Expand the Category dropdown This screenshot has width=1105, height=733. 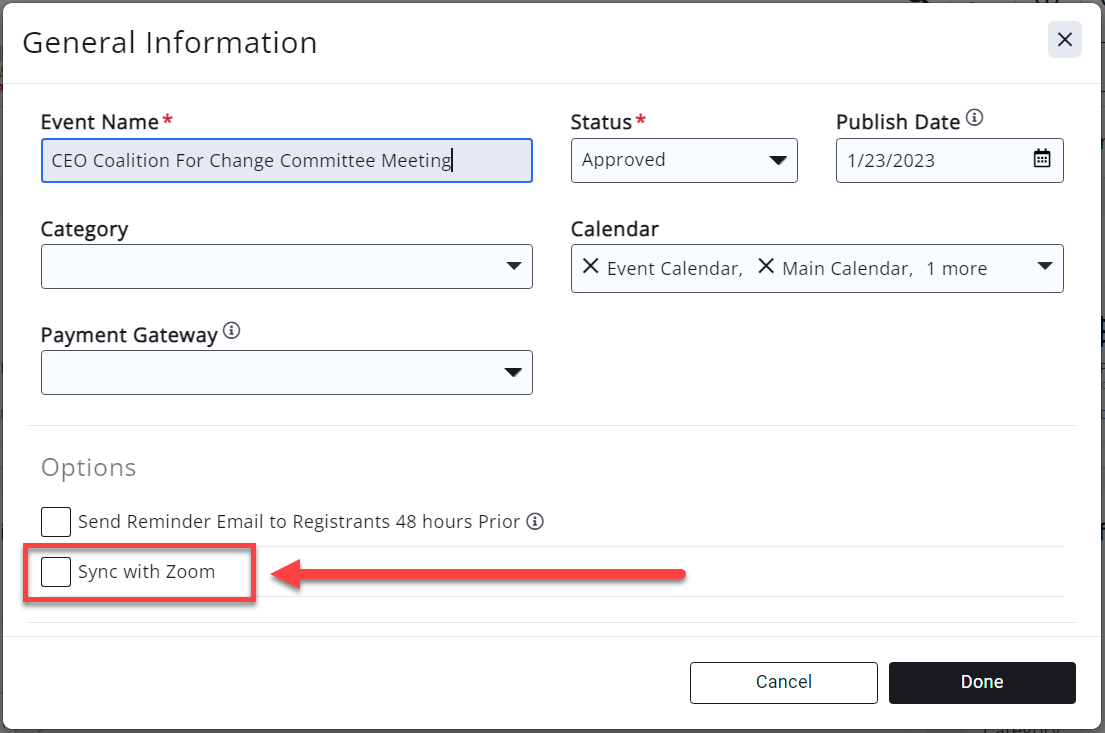[286, 266]
